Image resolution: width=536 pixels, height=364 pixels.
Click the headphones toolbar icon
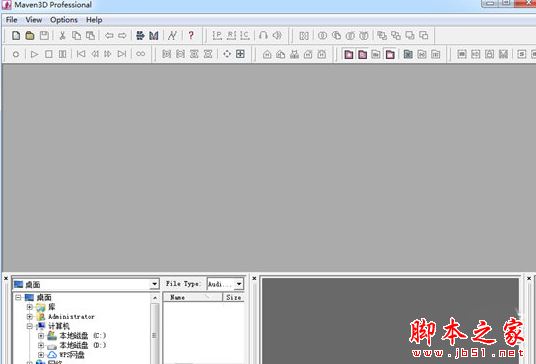pos(263,35)
